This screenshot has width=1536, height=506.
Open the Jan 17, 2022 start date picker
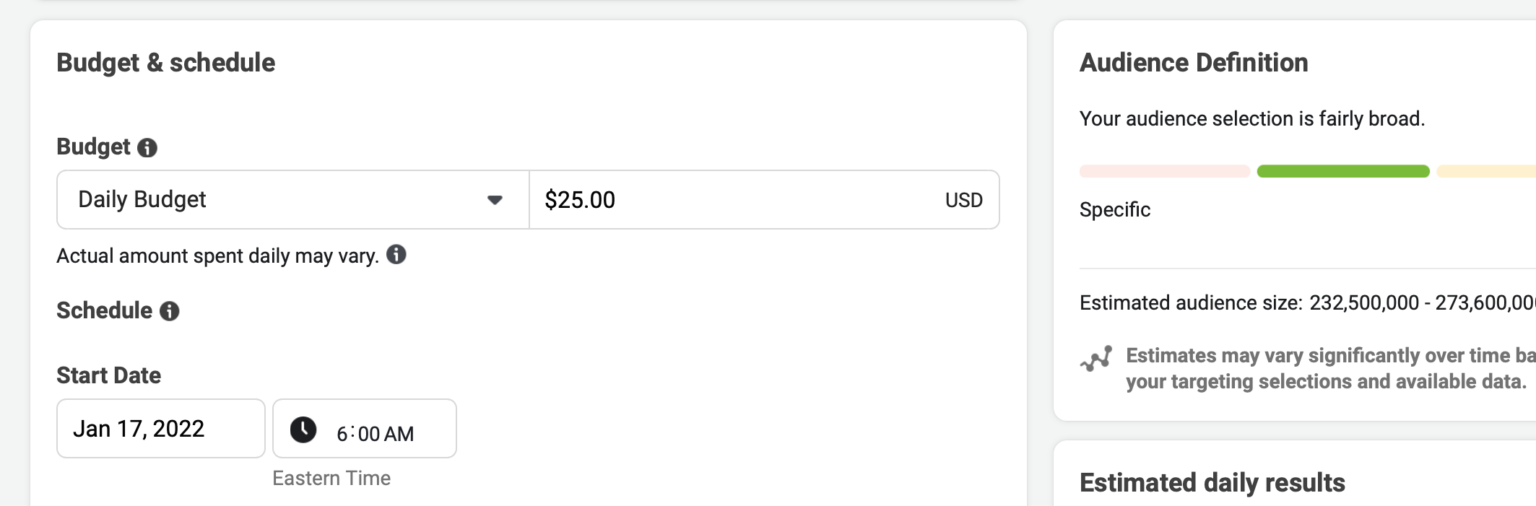point(160,429)
